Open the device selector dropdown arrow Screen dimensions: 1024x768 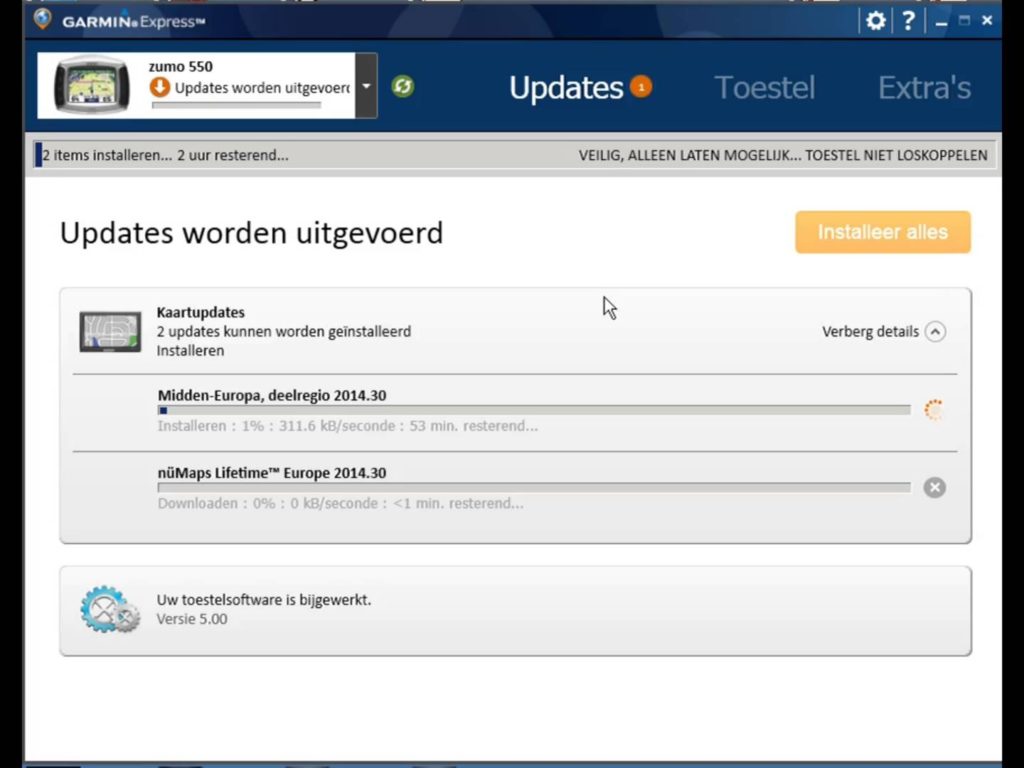(366, 86)
